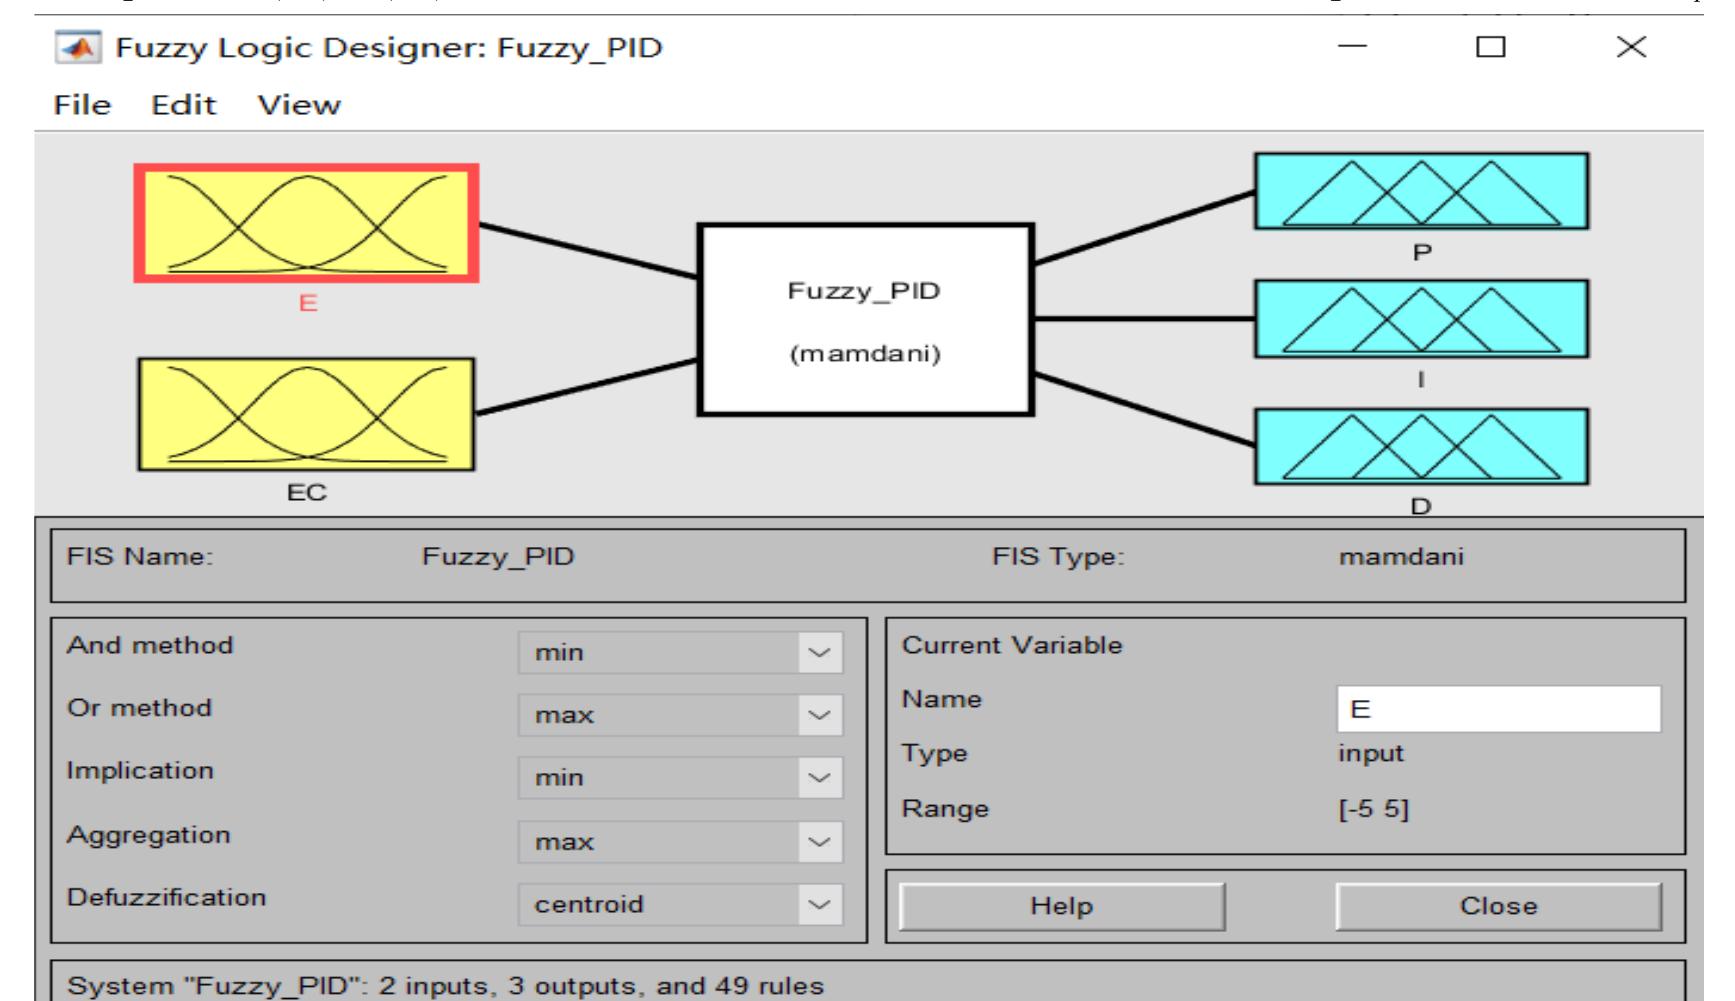
Task: Select the P output variable box
Action: coord(1421,191)
